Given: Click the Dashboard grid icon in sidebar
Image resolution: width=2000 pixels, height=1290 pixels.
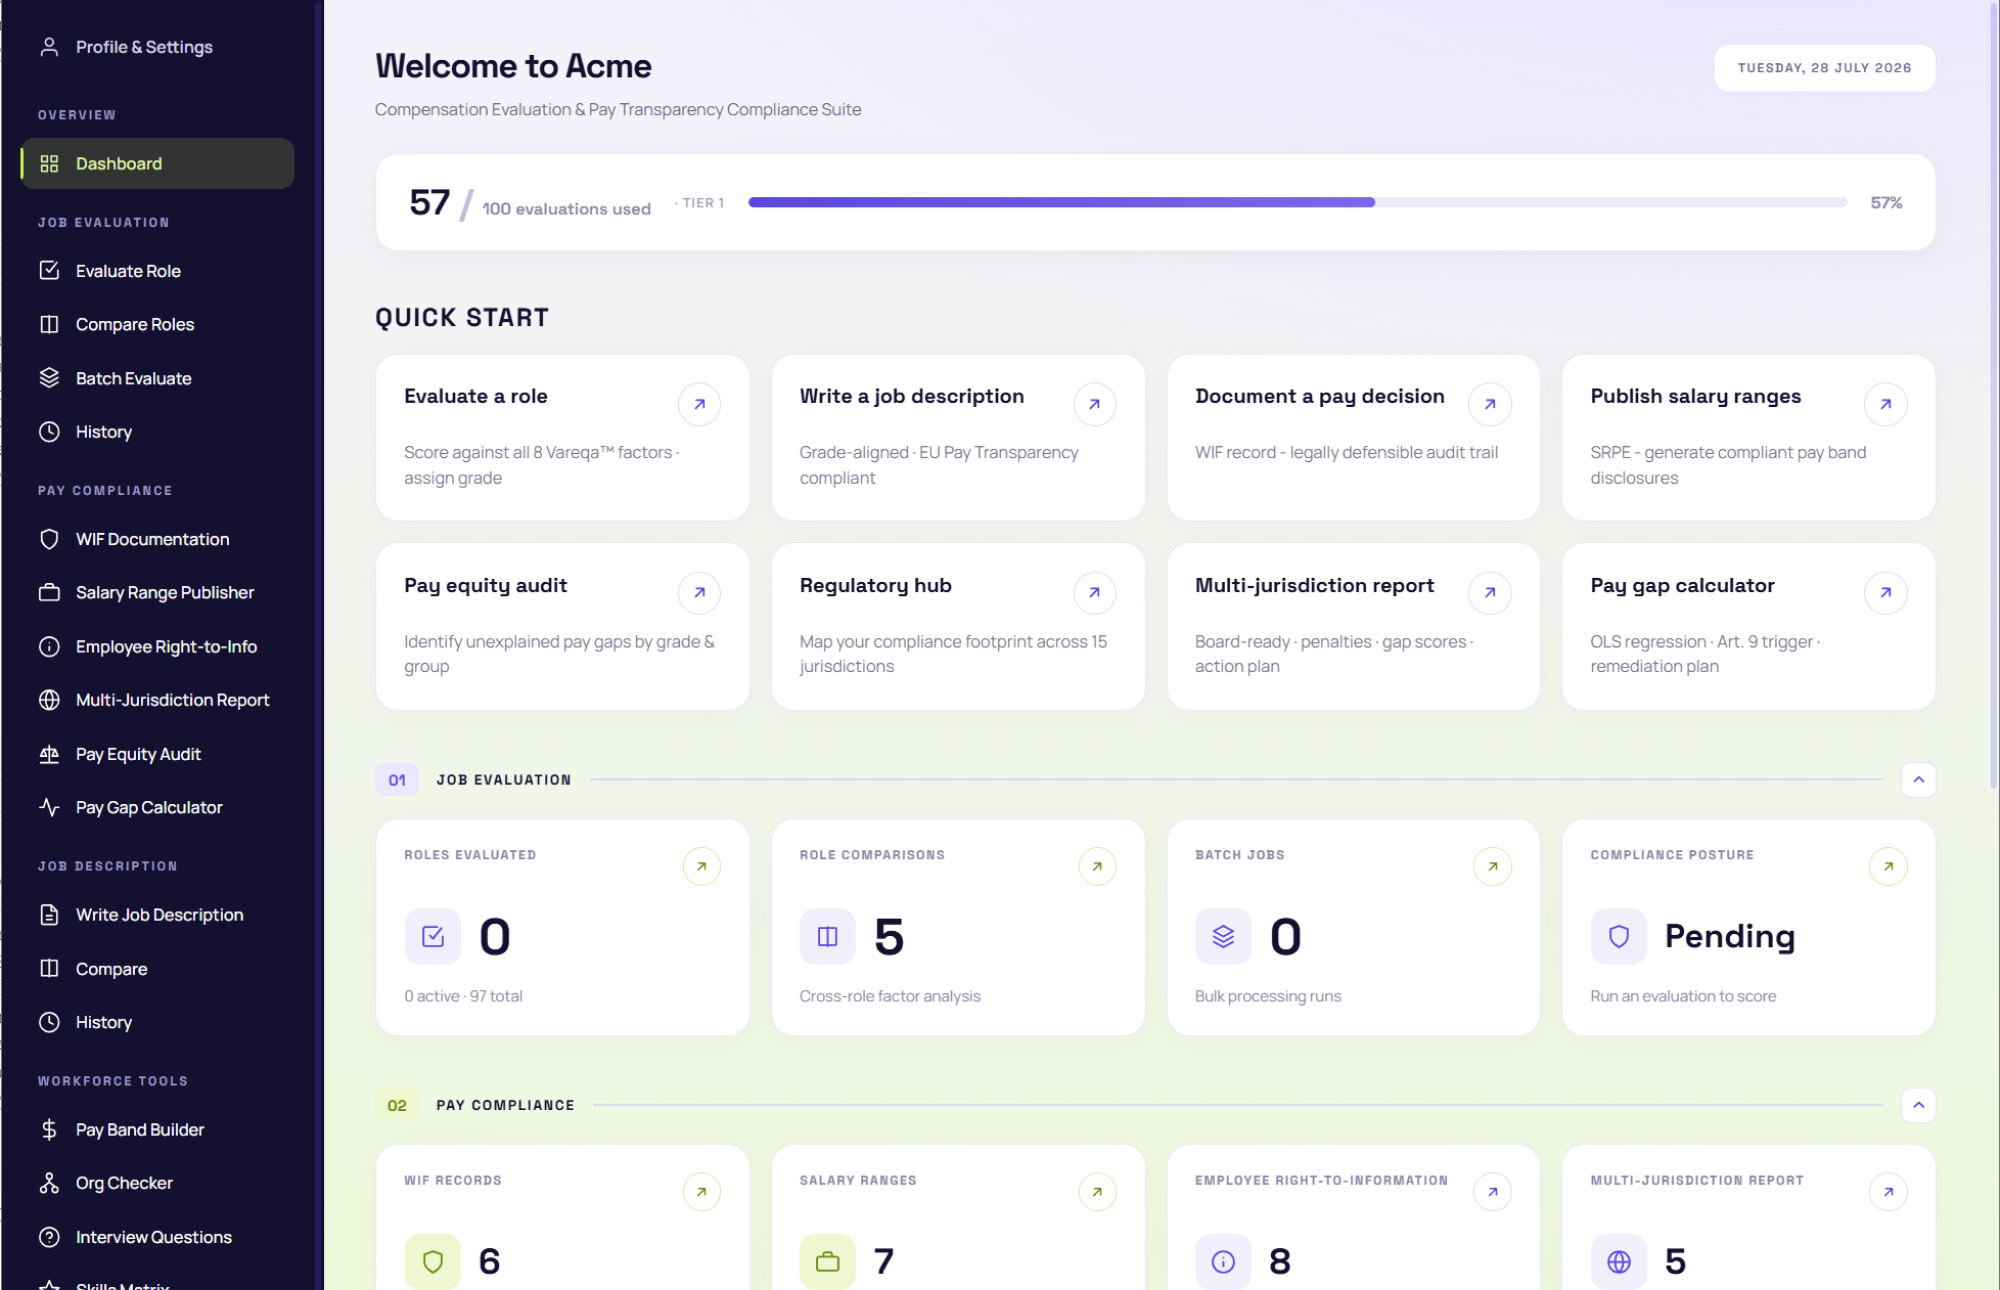Looking at the screenshot, I should tap(49, 164).
